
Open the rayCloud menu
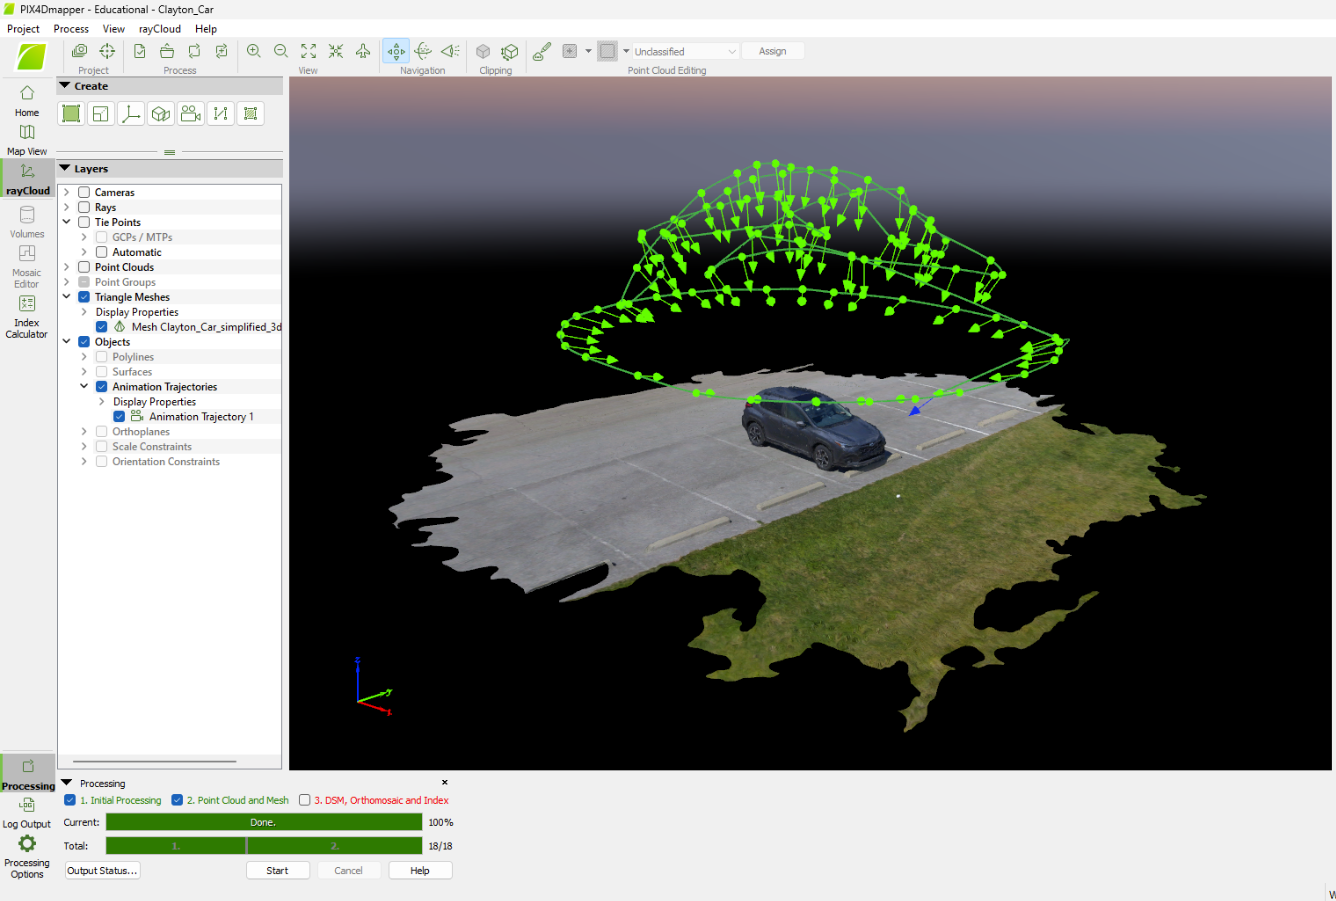click(x=160, y=29)
